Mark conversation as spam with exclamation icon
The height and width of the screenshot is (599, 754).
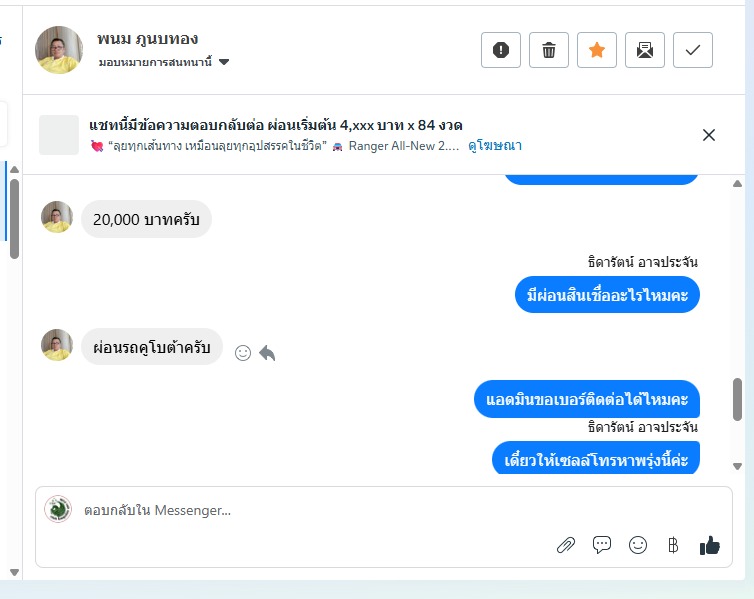click(x=501, y=50)
